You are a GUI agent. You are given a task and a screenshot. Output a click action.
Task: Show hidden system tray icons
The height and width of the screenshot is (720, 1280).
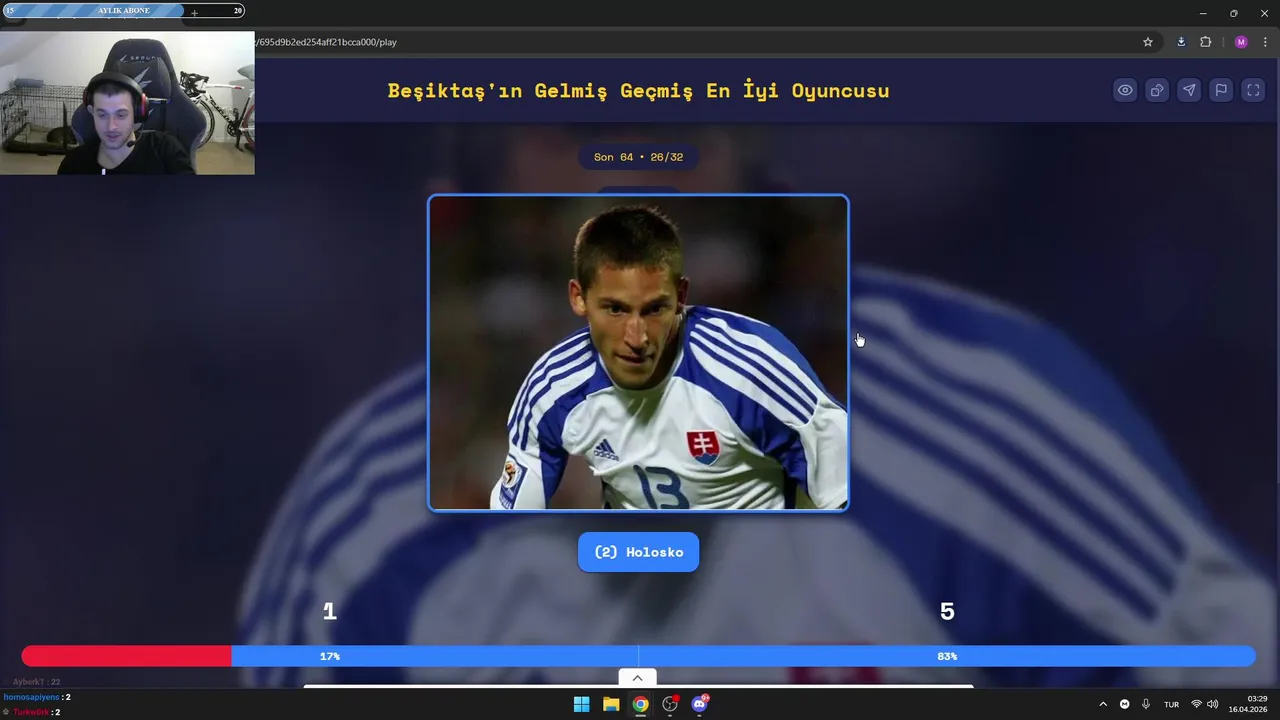tap(1103, 704)
